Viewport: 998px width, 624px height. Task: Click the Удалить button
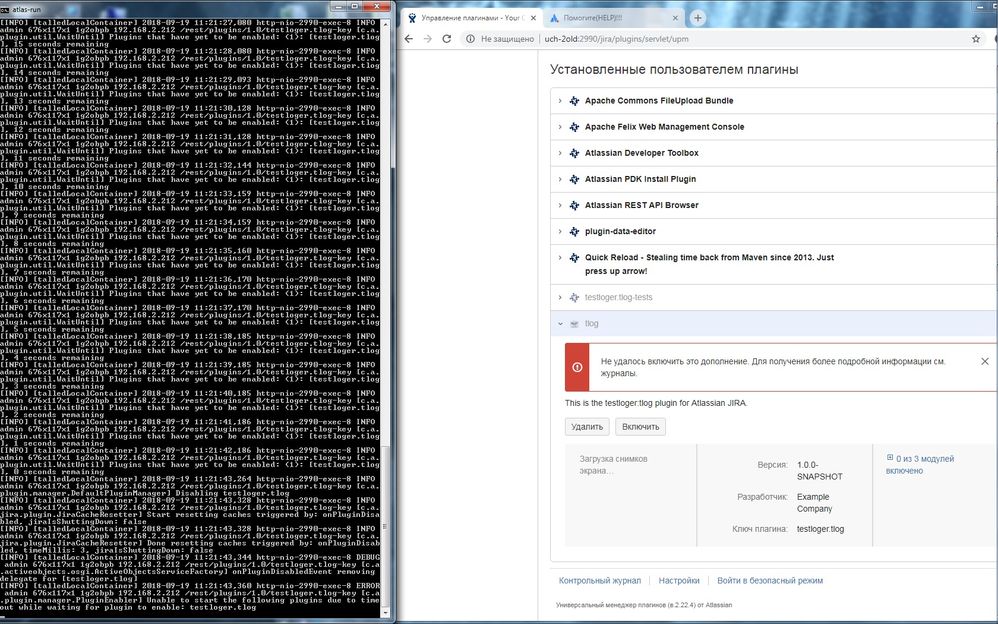[587, 427]
